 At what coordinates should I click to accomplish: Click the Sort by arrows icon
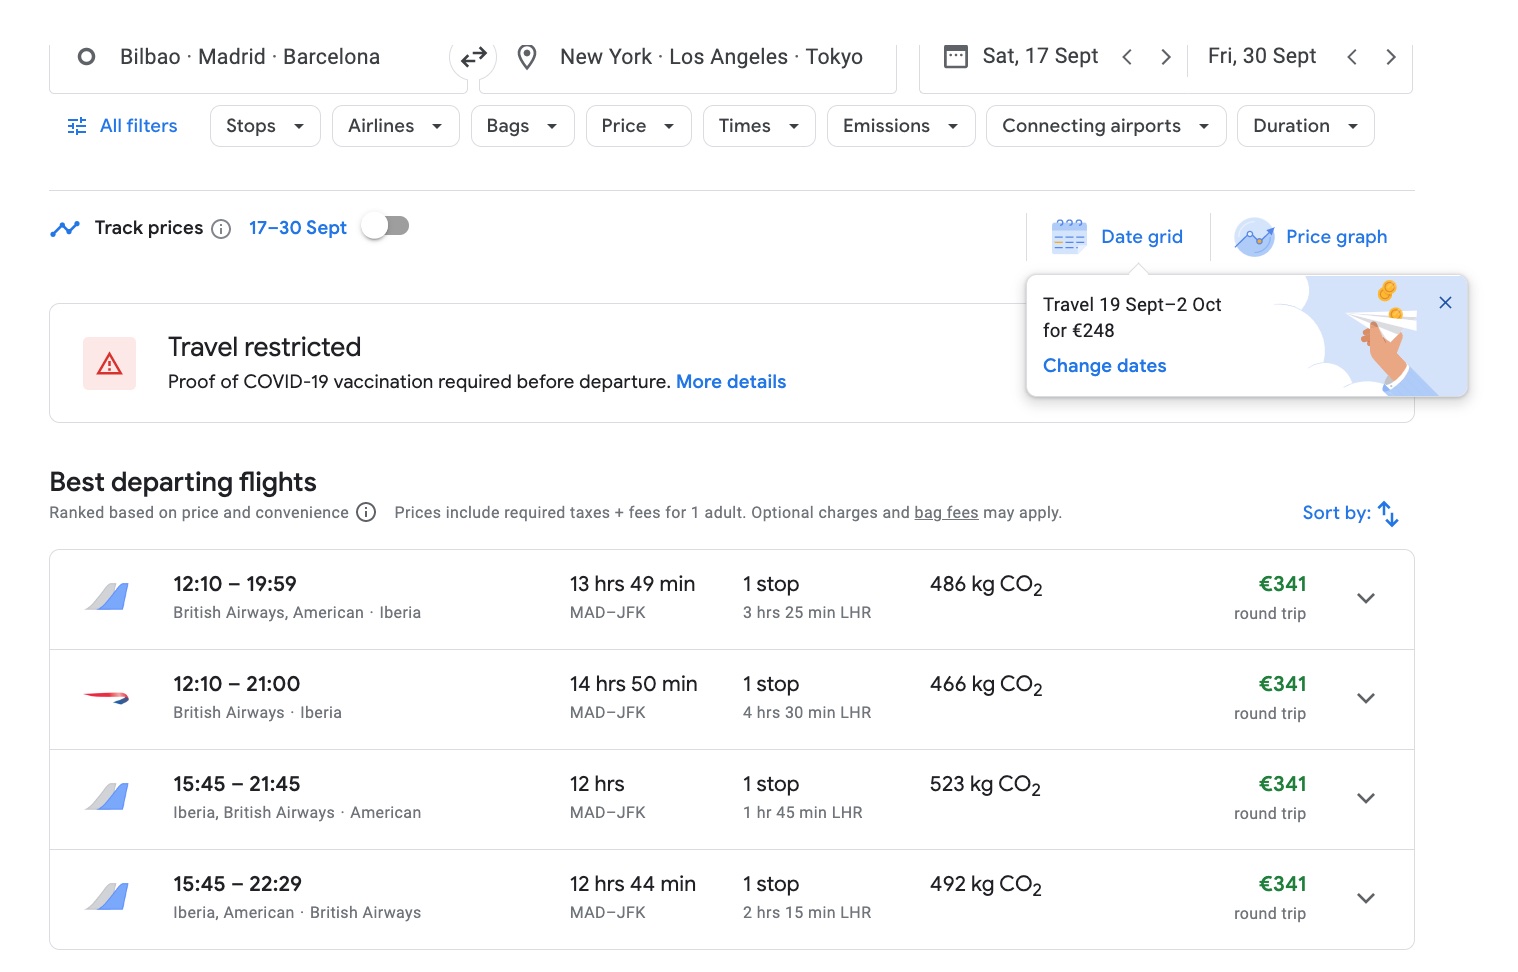[x=1387, y=513]
